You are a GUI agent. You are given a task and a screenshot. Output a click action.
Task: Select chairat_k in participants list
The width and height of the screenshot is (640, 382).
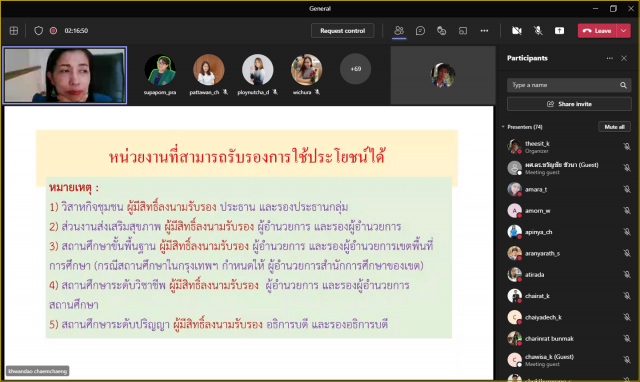tap(568, 296)
